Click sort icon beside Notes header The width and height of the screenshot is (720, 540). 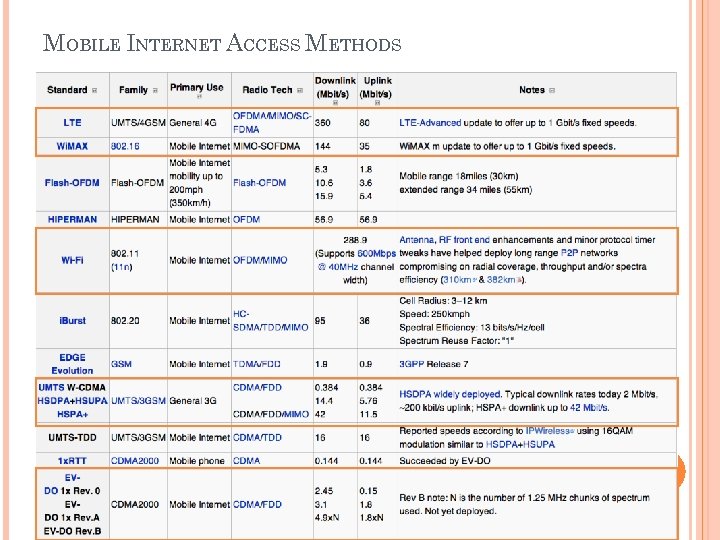(x=551, y=90)
